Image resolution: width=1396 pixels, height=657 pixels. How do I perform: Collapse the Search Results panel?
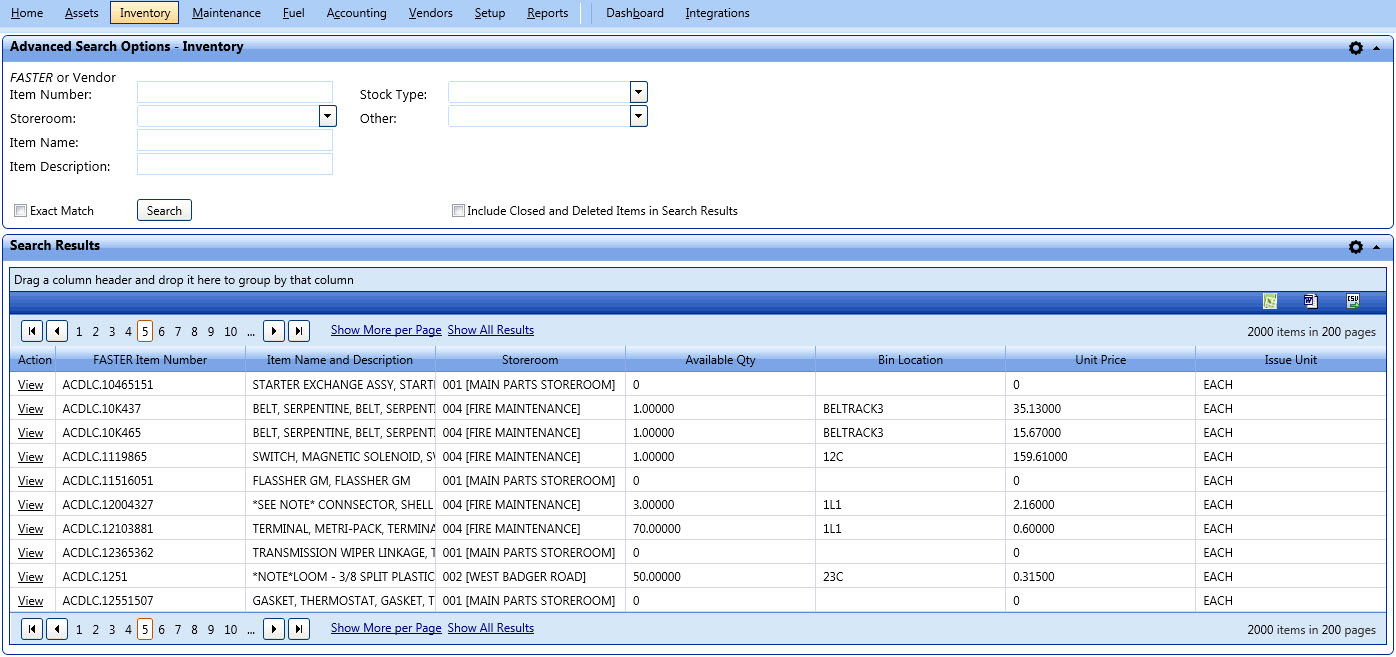1377,247
